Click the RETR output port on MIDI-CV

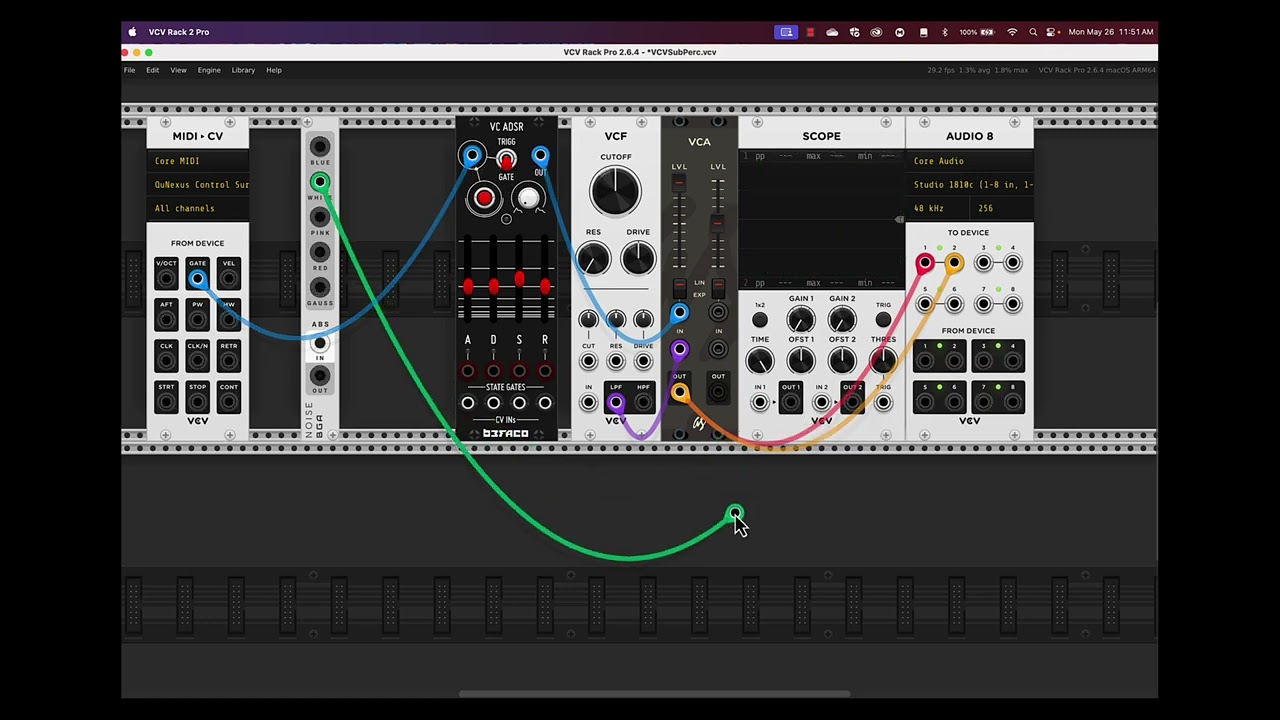[x=228, y=360]
